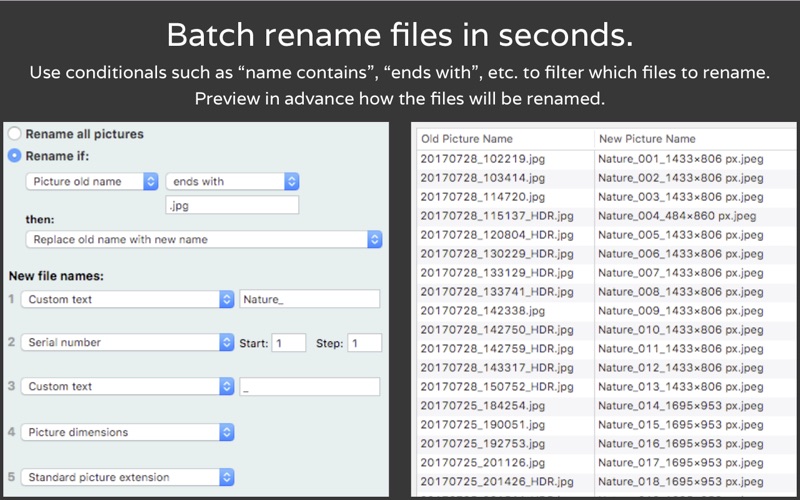The height and width of the screenshot is (500, 800).
Task: Click the Nature_ custom text field
Action: click(x=310, y=299)
